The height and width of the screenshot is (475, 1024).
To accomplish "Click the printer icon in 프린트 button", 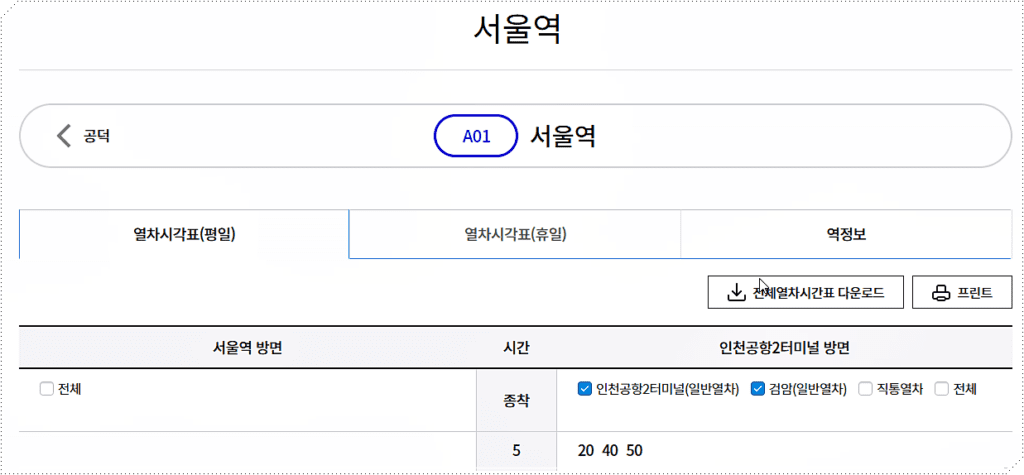I will [940, 293].
